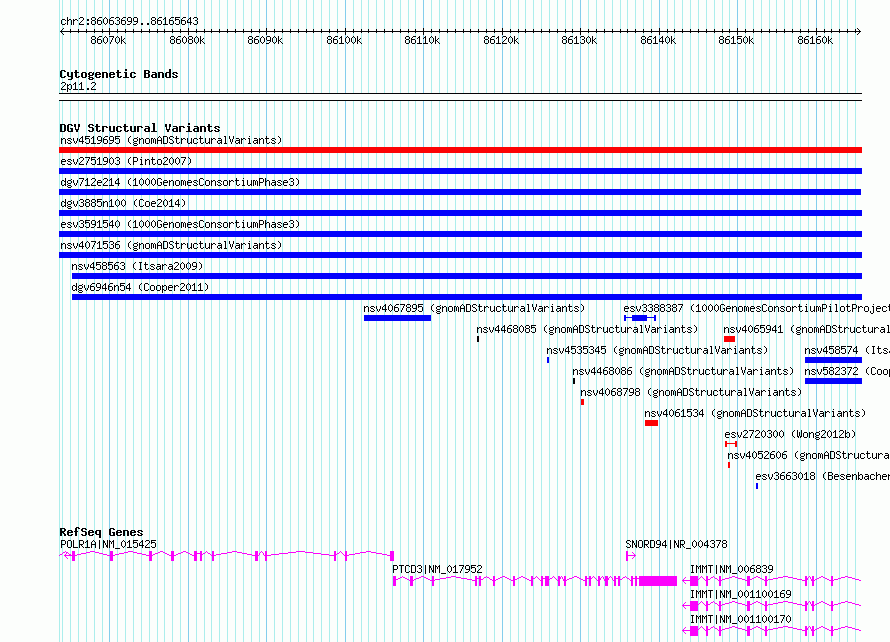Select the IMMT|NM_001100169 transcript label
The image size is (890, 642).
coord(740,594)
